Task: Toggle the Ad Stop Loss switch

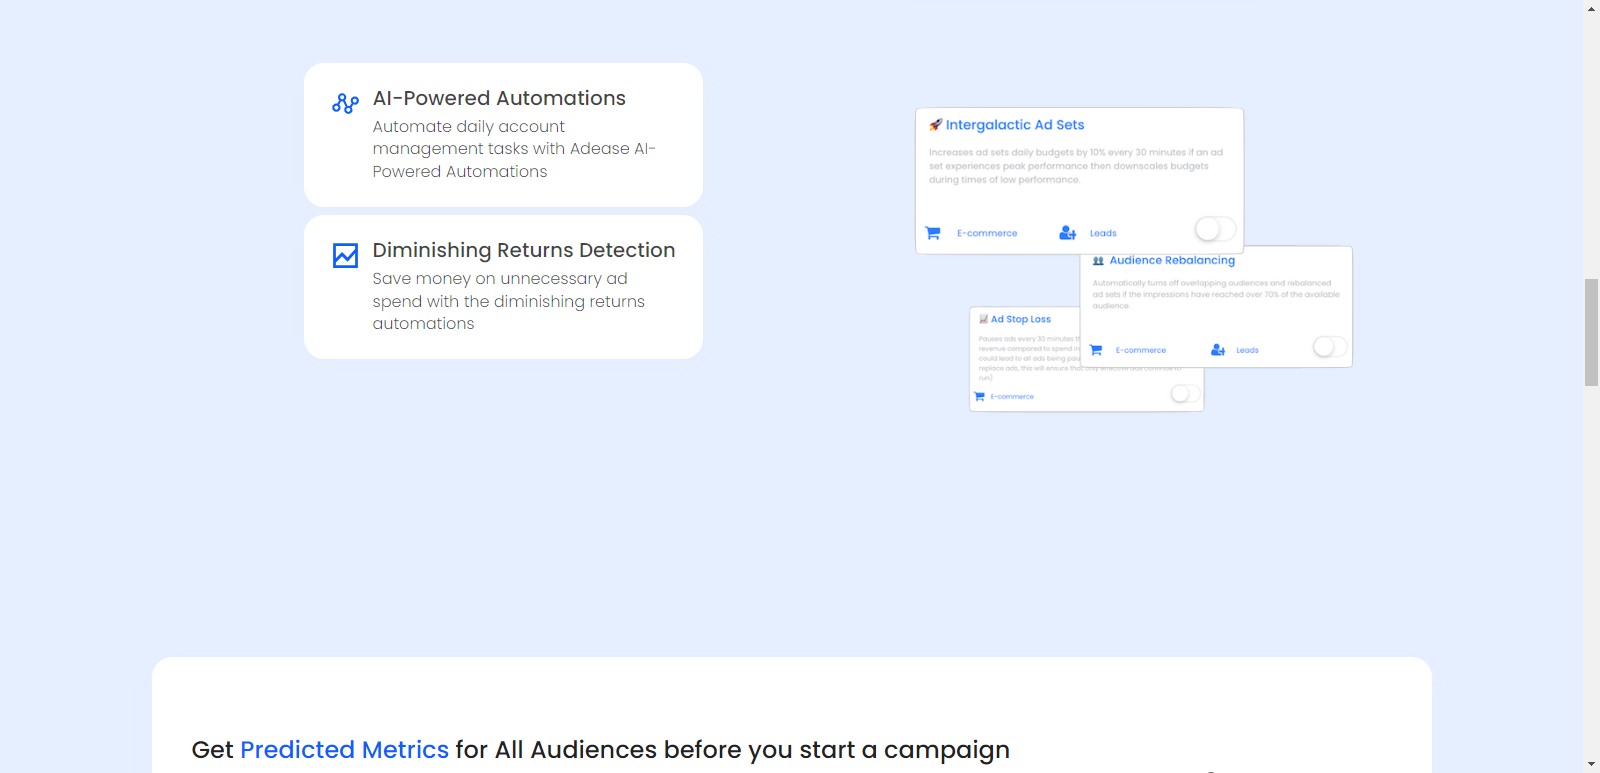Action: click(x=1186, y=394)
